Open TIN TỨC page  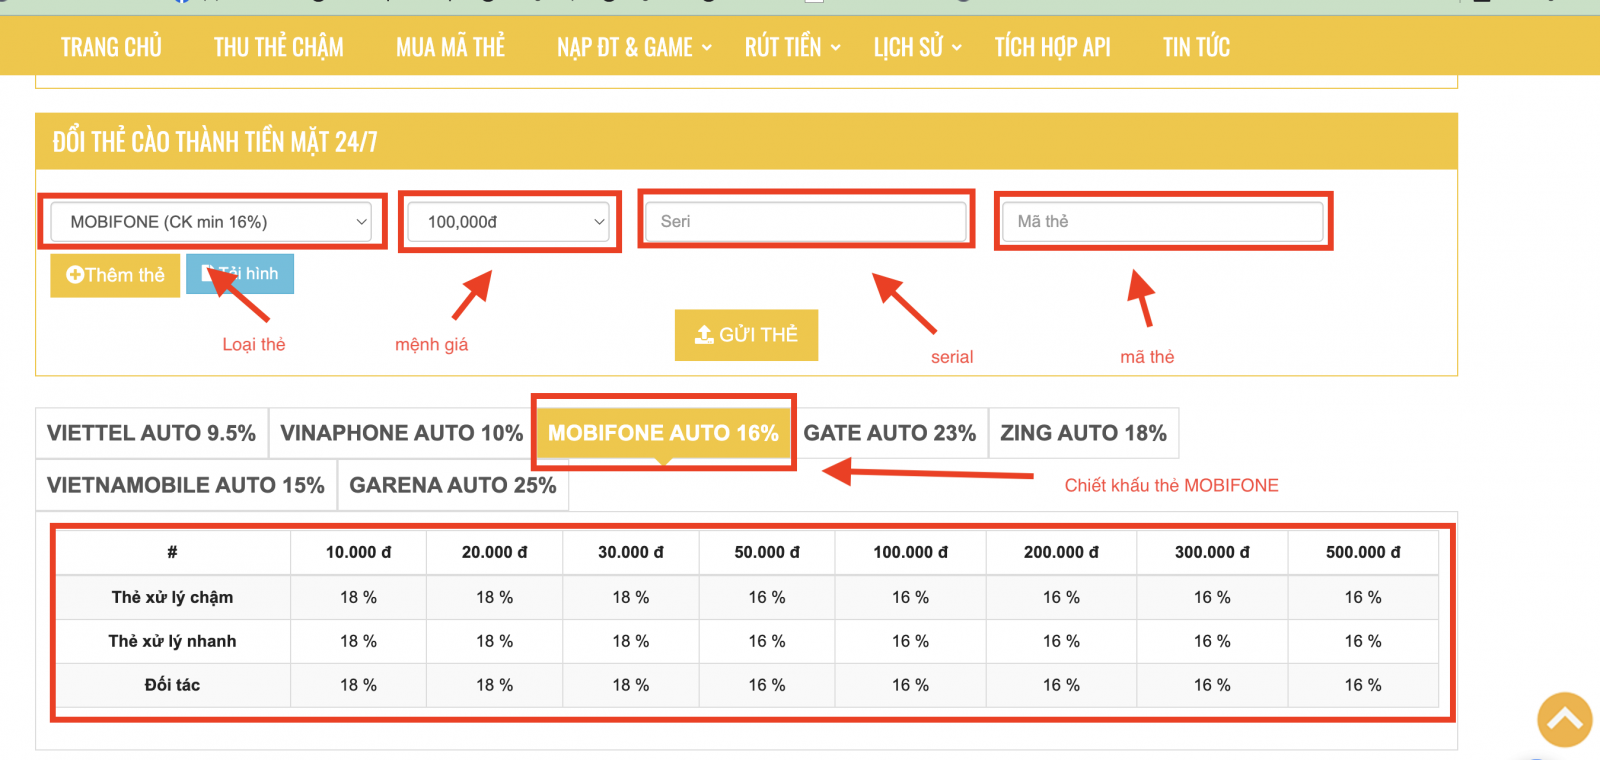tap(1196, 47)
